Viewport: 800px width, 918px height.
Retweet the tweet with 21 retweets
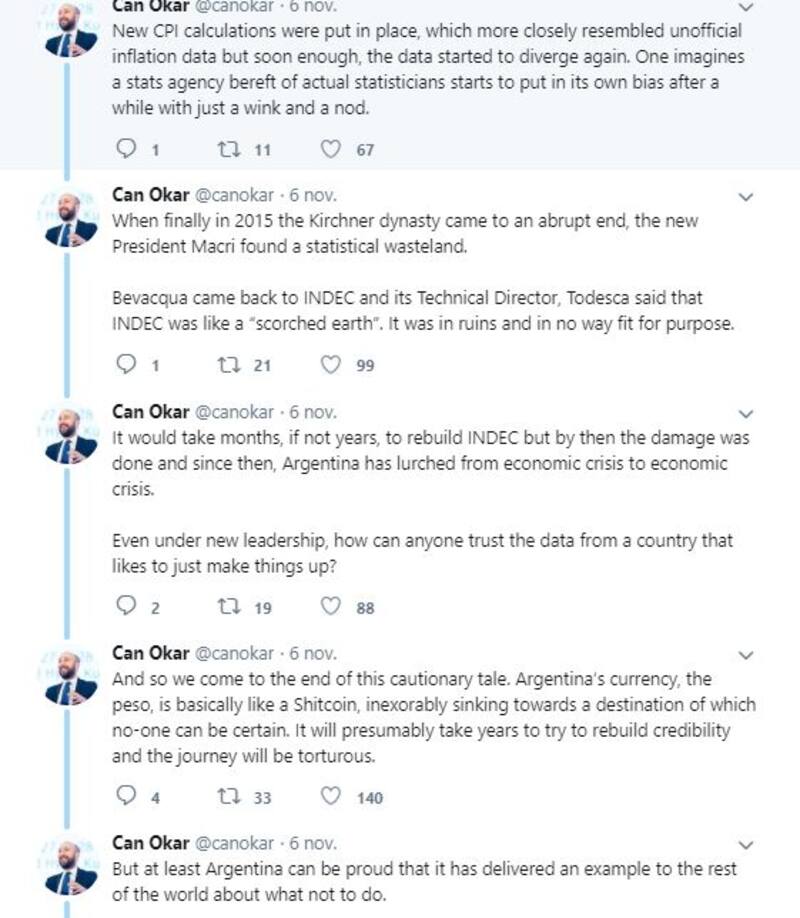coord(227,365)
